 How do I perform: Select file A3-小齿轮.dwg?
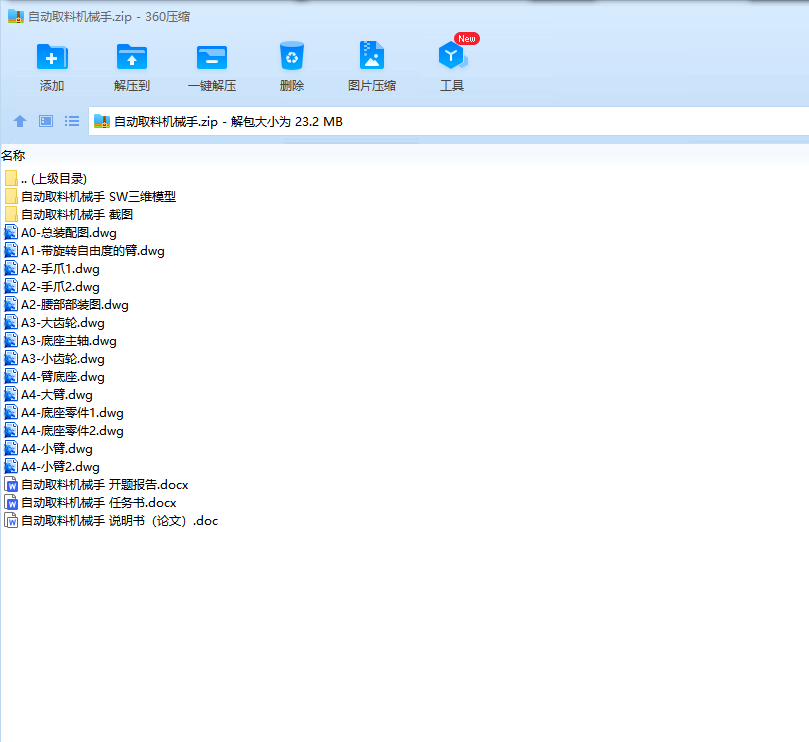pyautogui.click(x=55, y=359)
